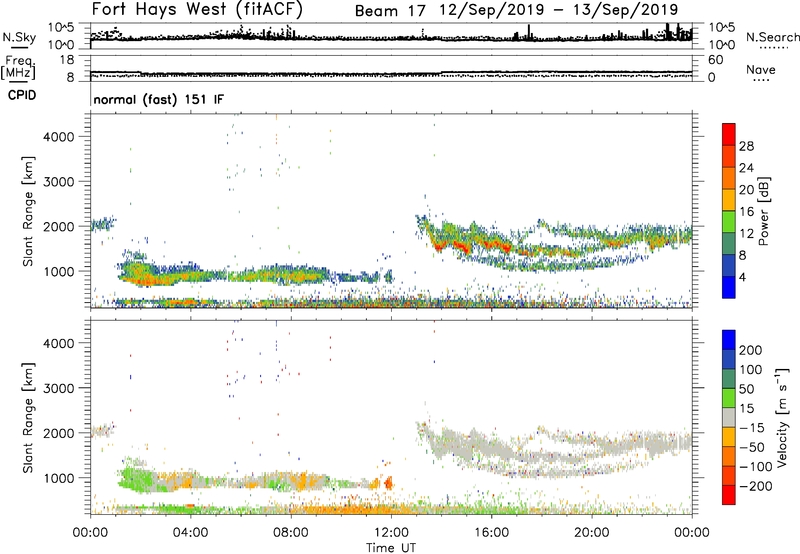Click the '-50' value on Velocity colorbar
This screenshot has height=554, width=800.
pos(752,447)
